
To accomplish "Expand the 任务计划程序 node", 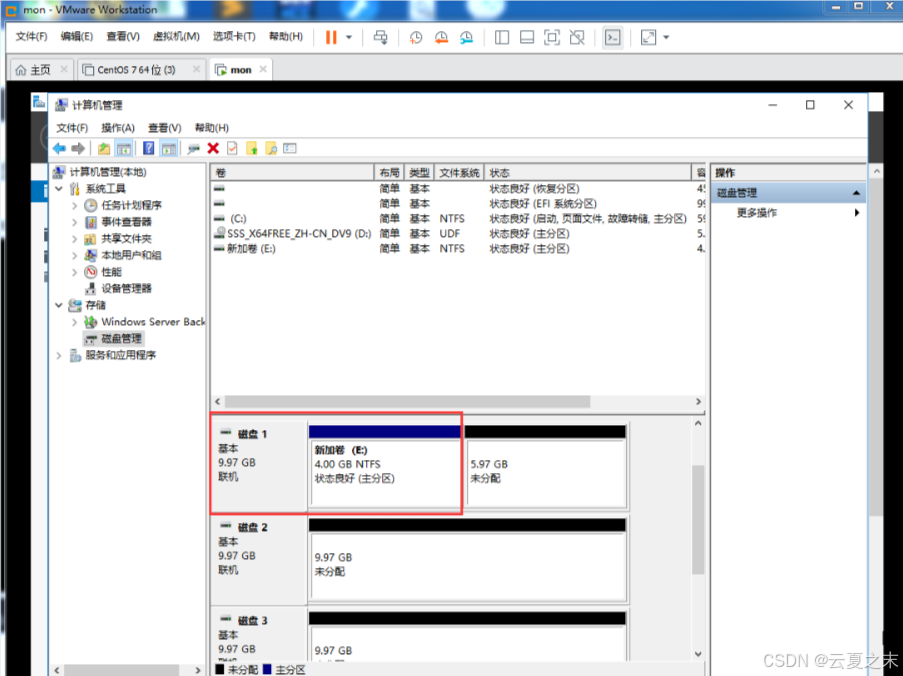I will click(x=74, y=206).
